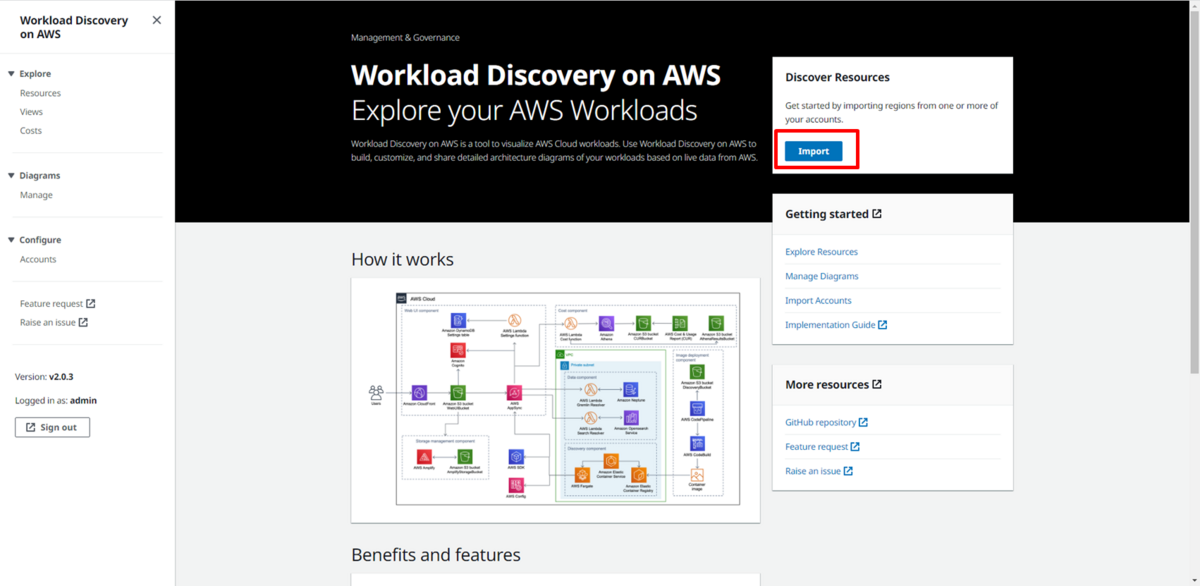Open the GitHub repository link
Viewport: 1200px width, 586px height.
pyautogui.click(x=826, y=423)
